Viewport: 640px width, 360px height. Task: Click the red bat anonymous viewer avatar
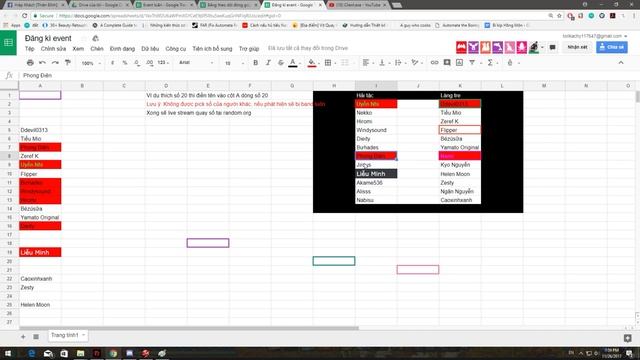pos(461,47)
